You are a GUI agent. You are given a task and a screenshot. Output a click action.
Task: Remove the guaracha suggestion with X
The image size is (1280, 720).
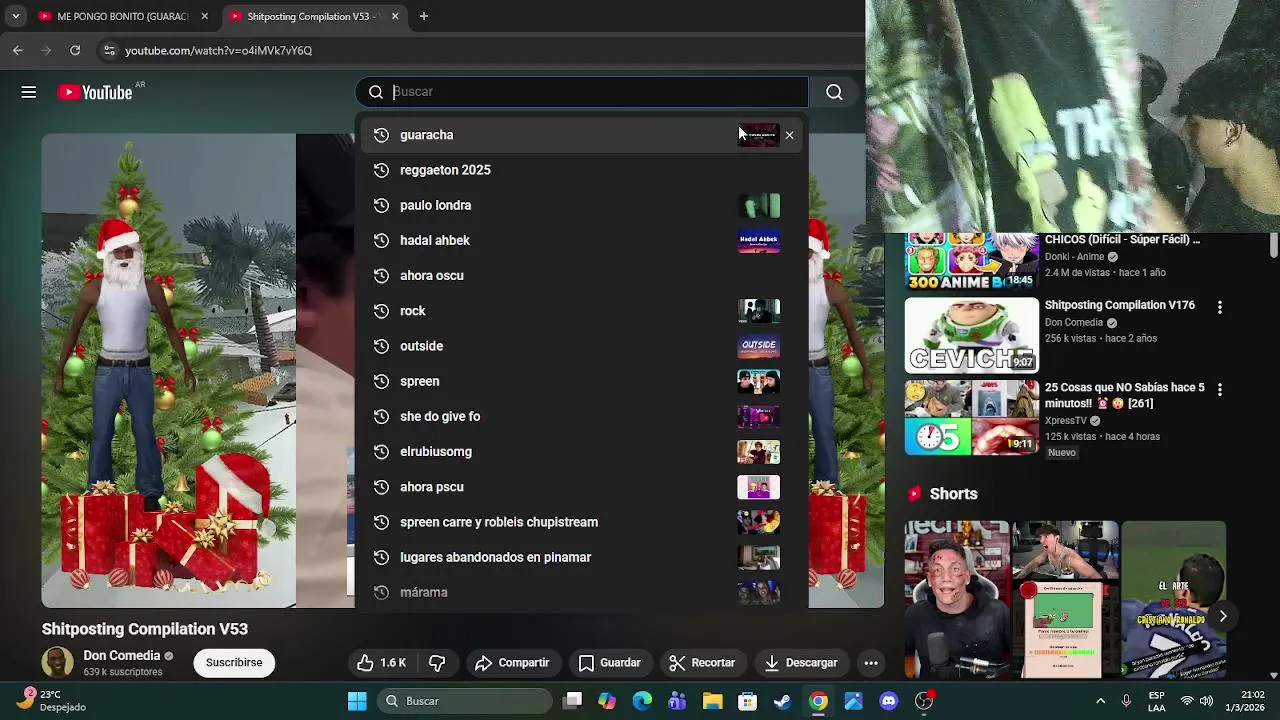point(789,135)
